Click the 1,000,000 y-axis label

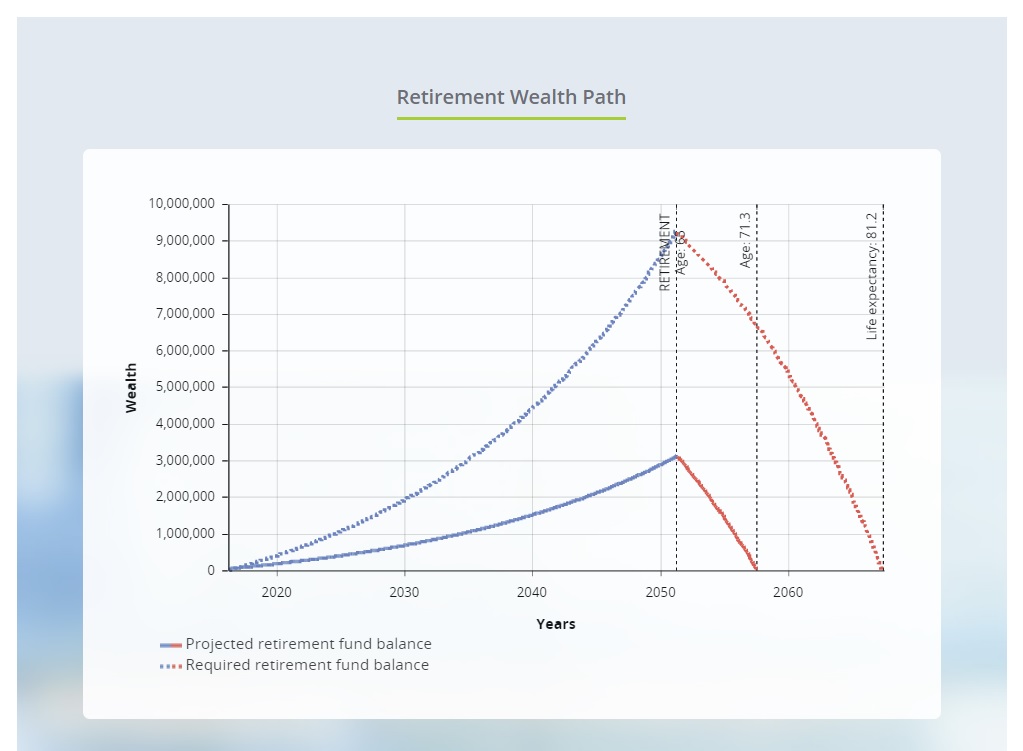point(185,534)
